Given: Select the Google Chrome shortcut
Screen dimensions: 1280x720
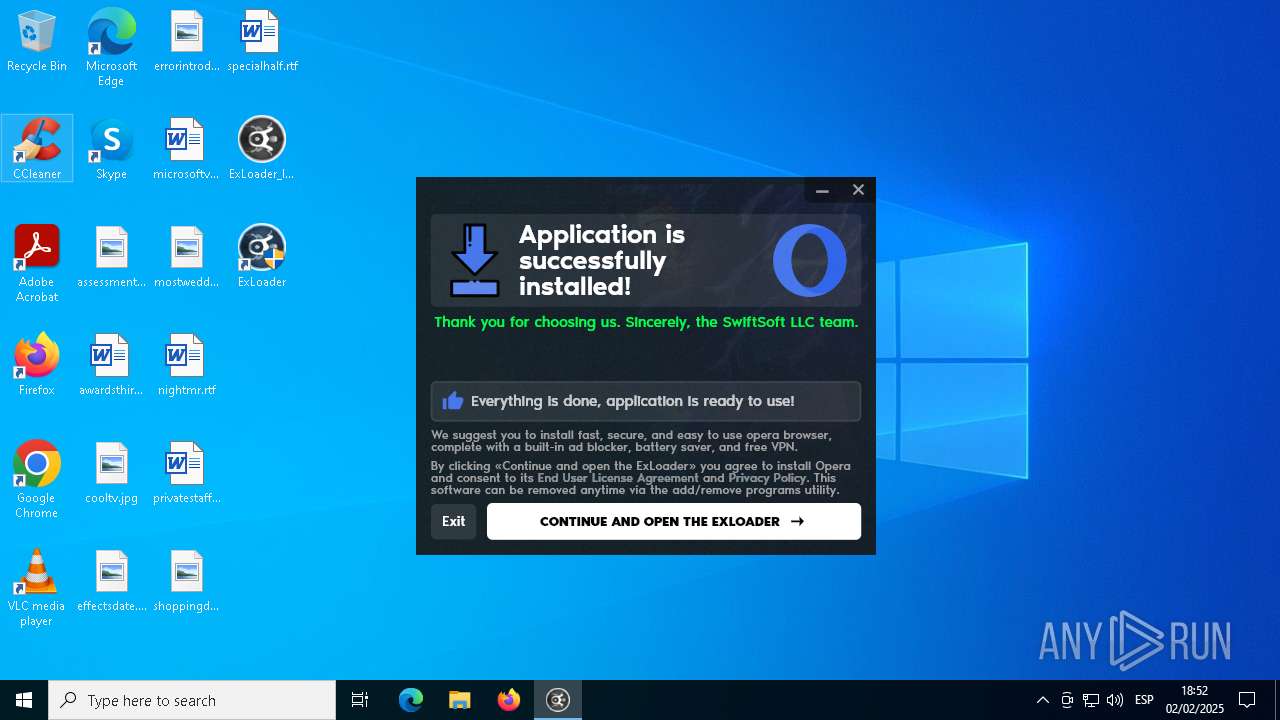Looking at the screenshot, I should click(37, 479).
